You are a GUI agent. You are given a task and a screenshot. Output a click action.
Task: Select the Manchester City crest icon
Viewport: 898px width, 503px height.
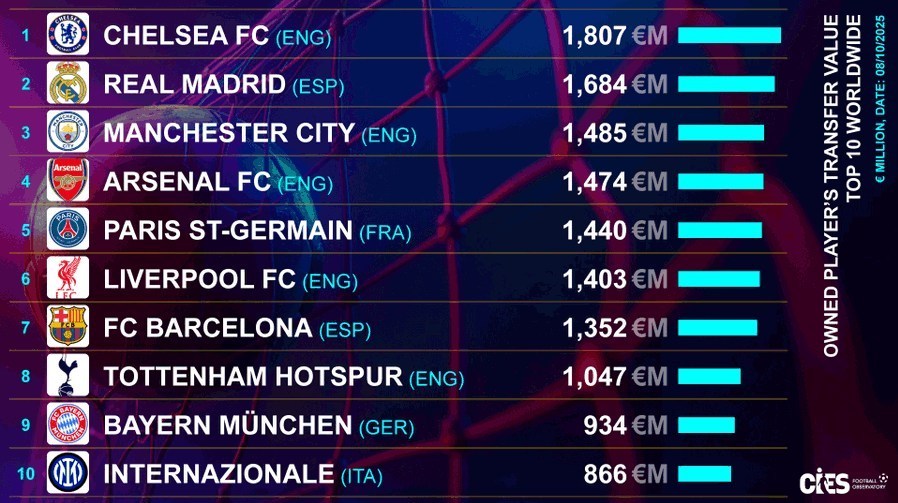click(68, 132)
